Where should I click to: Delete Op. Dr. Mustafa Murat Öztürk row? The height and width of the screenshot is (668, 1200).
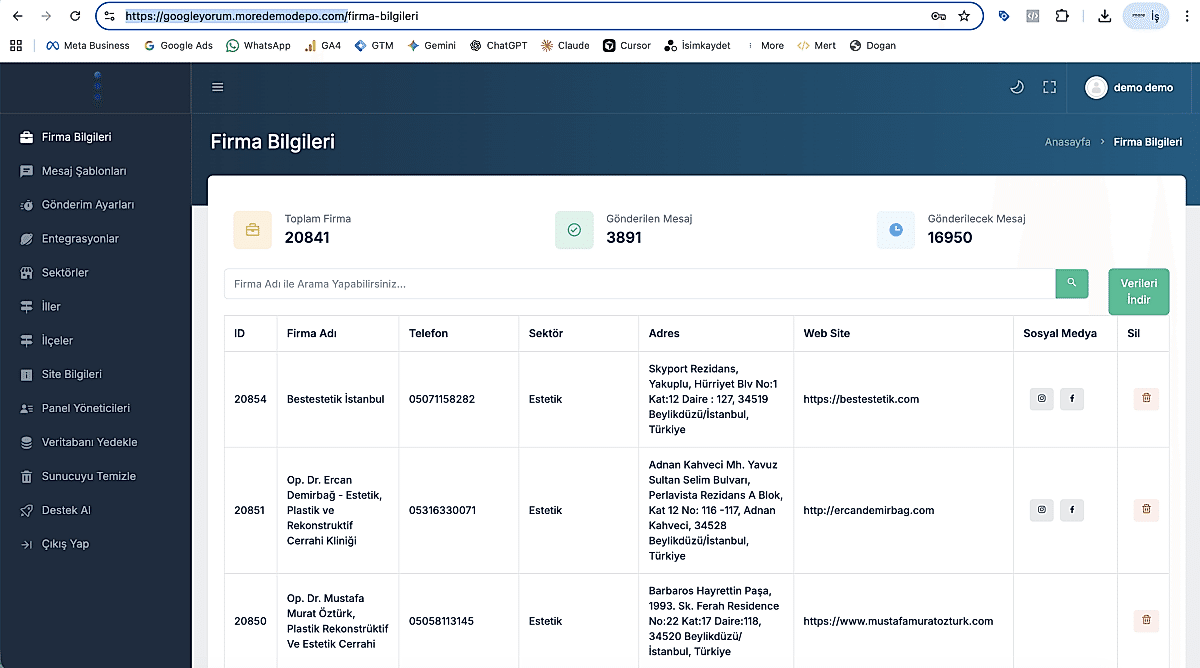1146,621
